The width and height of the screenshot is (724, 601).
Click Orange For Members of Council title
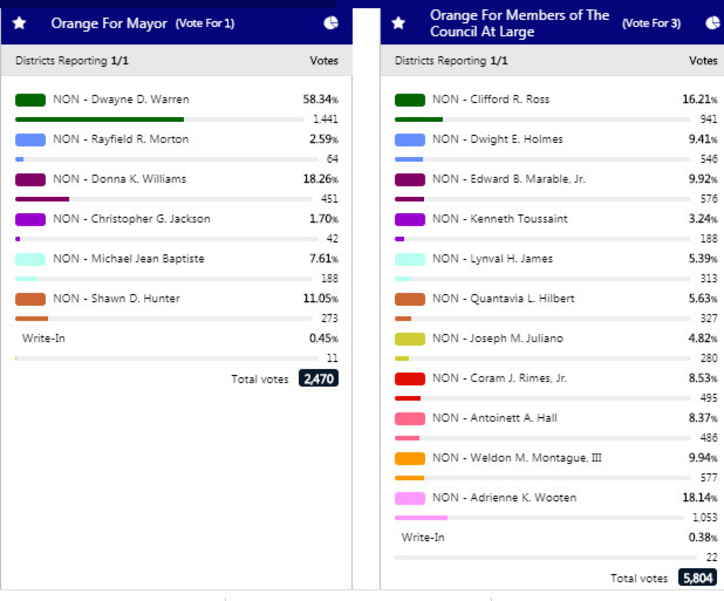coord(519,23)
